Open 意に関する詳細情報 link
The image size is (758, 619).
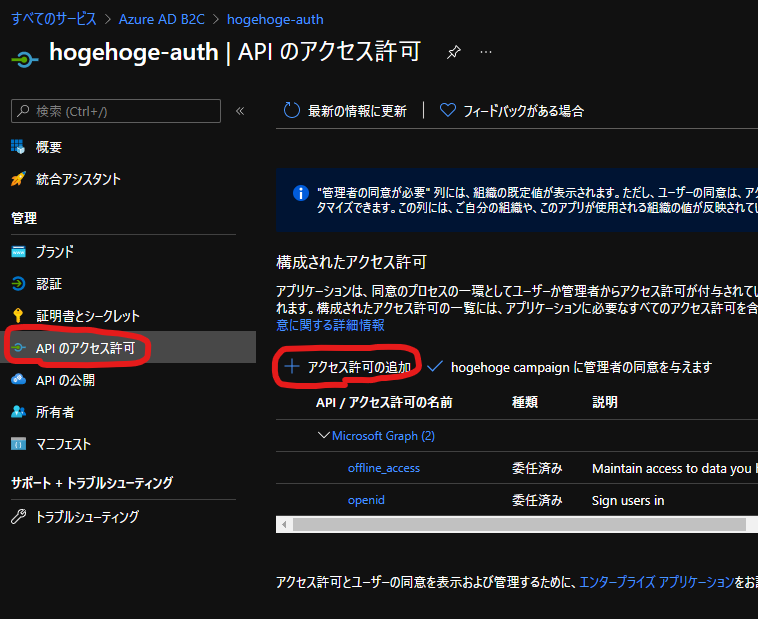click(x=330, y=325)
